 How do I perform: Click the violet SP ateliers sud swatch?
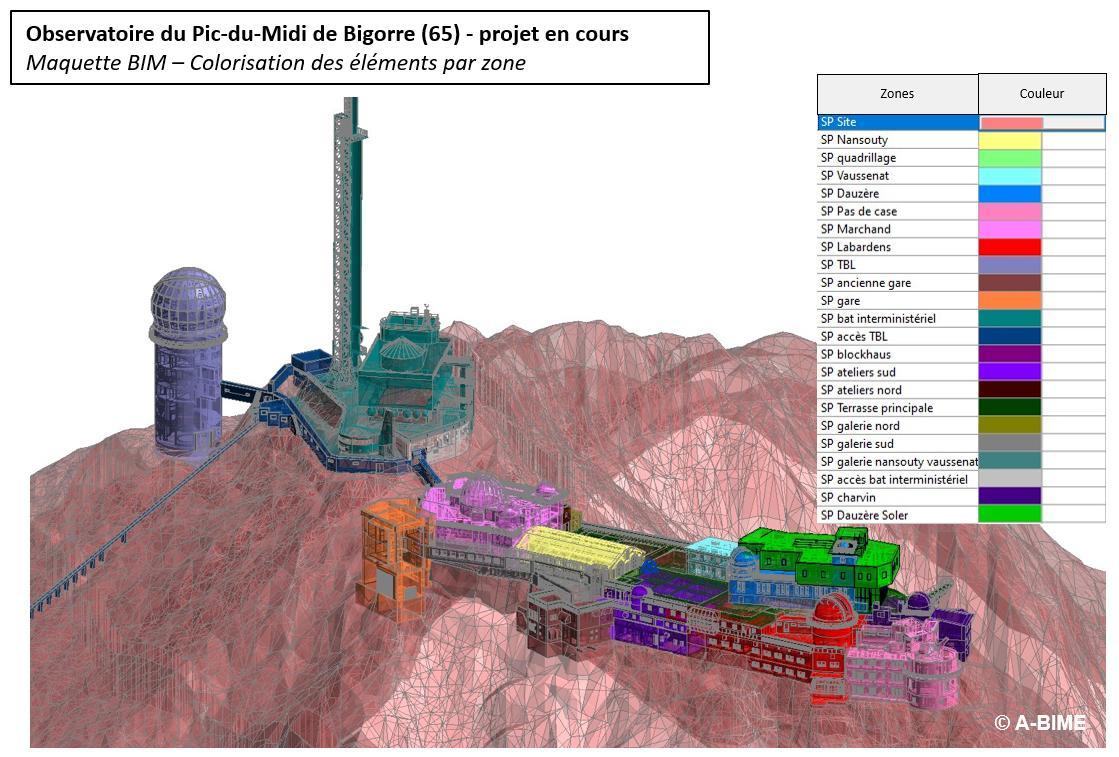(x=1010, y=372)
